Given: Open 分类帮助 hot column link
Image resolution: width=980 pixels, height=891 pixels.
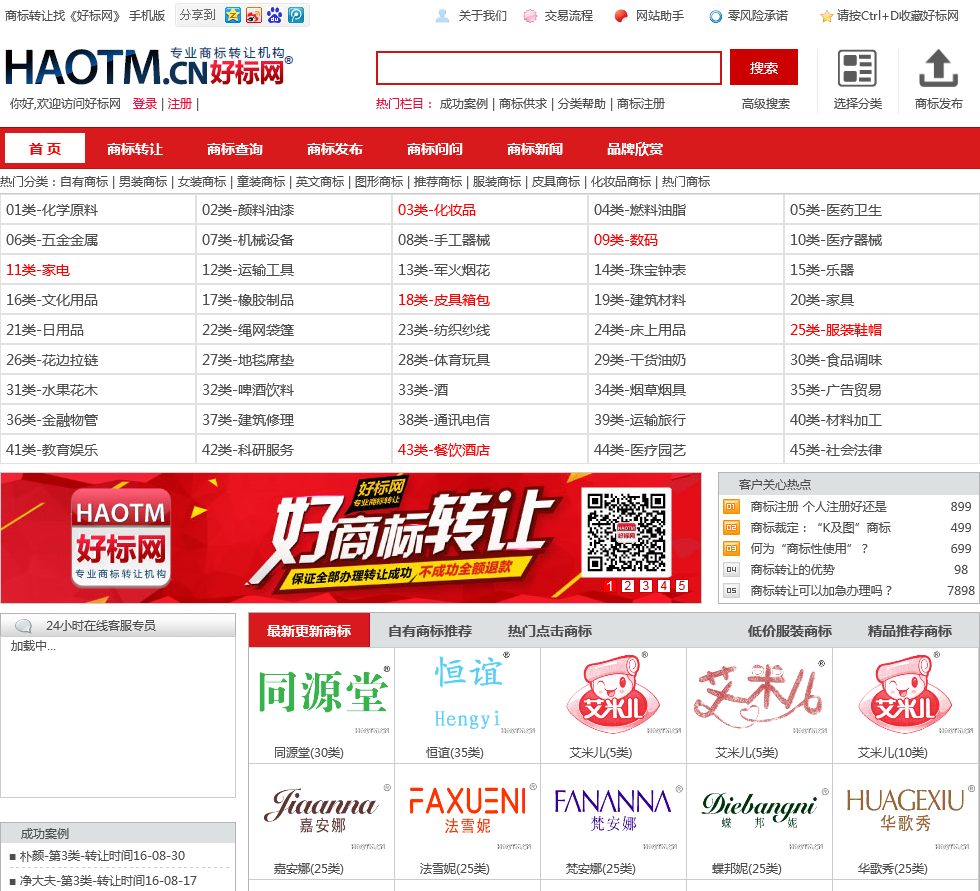Looking at the screenshot, I should pyautogui.click(x=582, y=104).
